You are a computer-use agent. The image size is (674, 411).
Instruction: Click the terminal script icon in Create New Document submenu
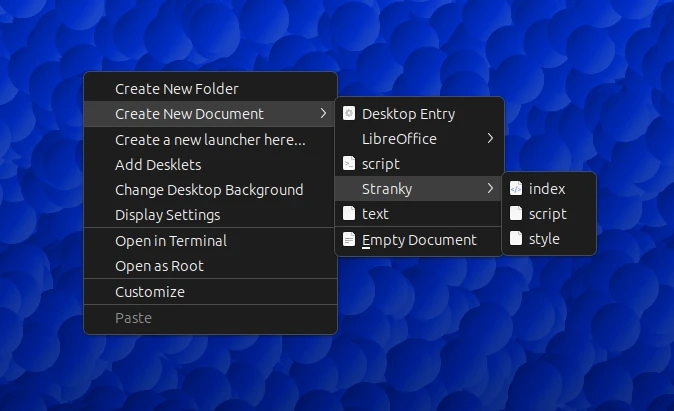tap(349, 163)
